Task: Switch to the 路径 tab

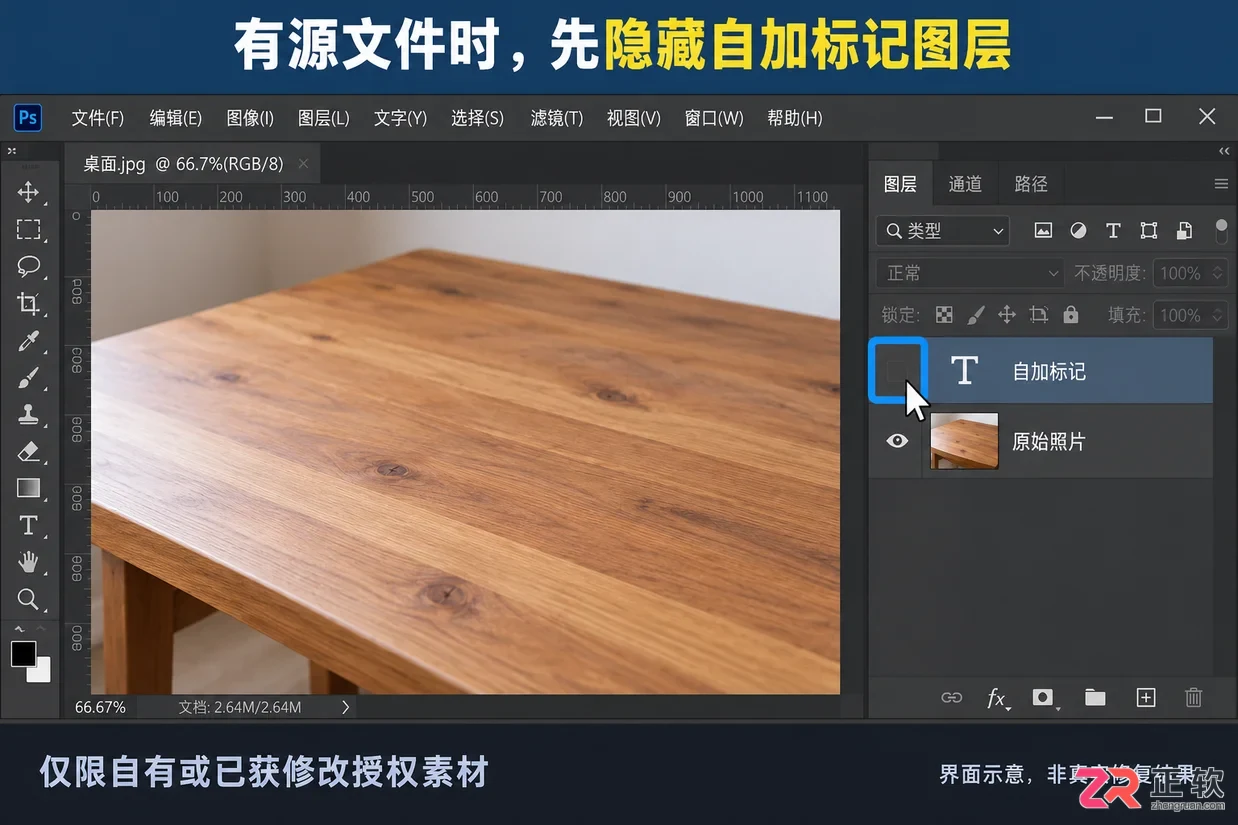Action: 1031,184
